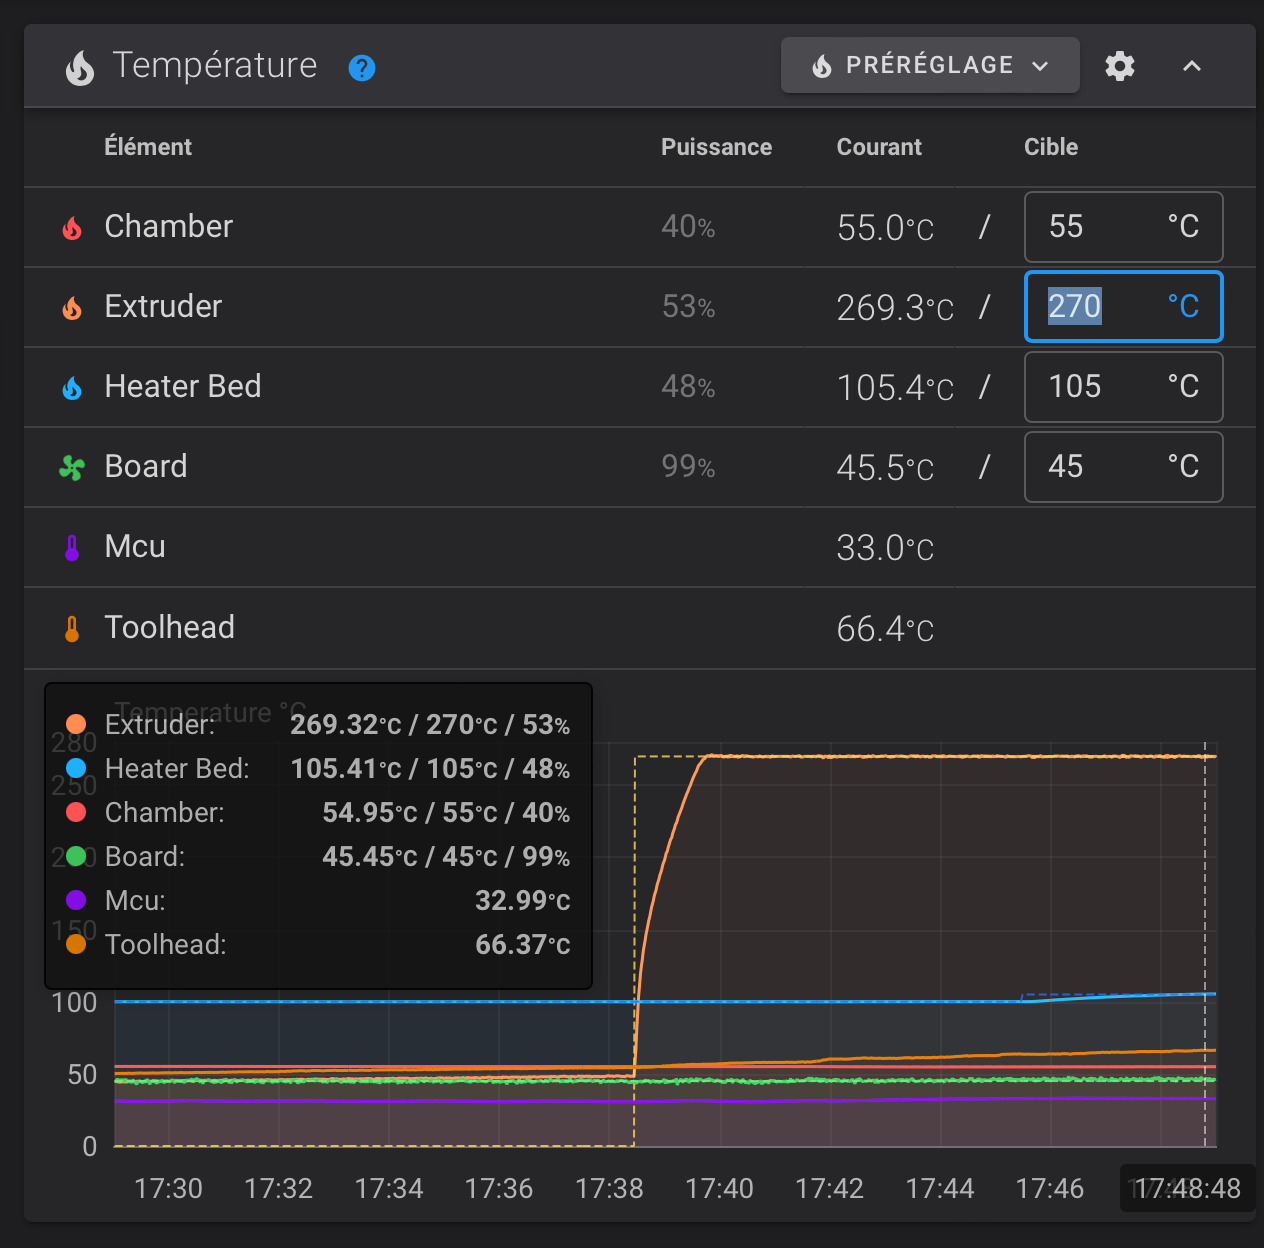
Task: Click the 17:40 mark on chart timeline
Action: [719, 1188]
